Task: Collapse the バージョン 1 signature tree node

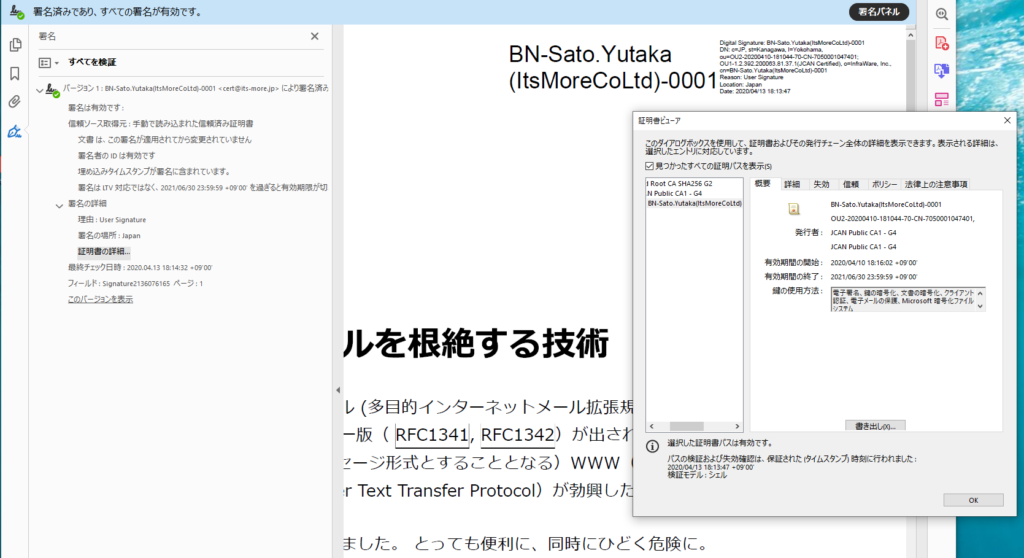Action: (39, 89)
